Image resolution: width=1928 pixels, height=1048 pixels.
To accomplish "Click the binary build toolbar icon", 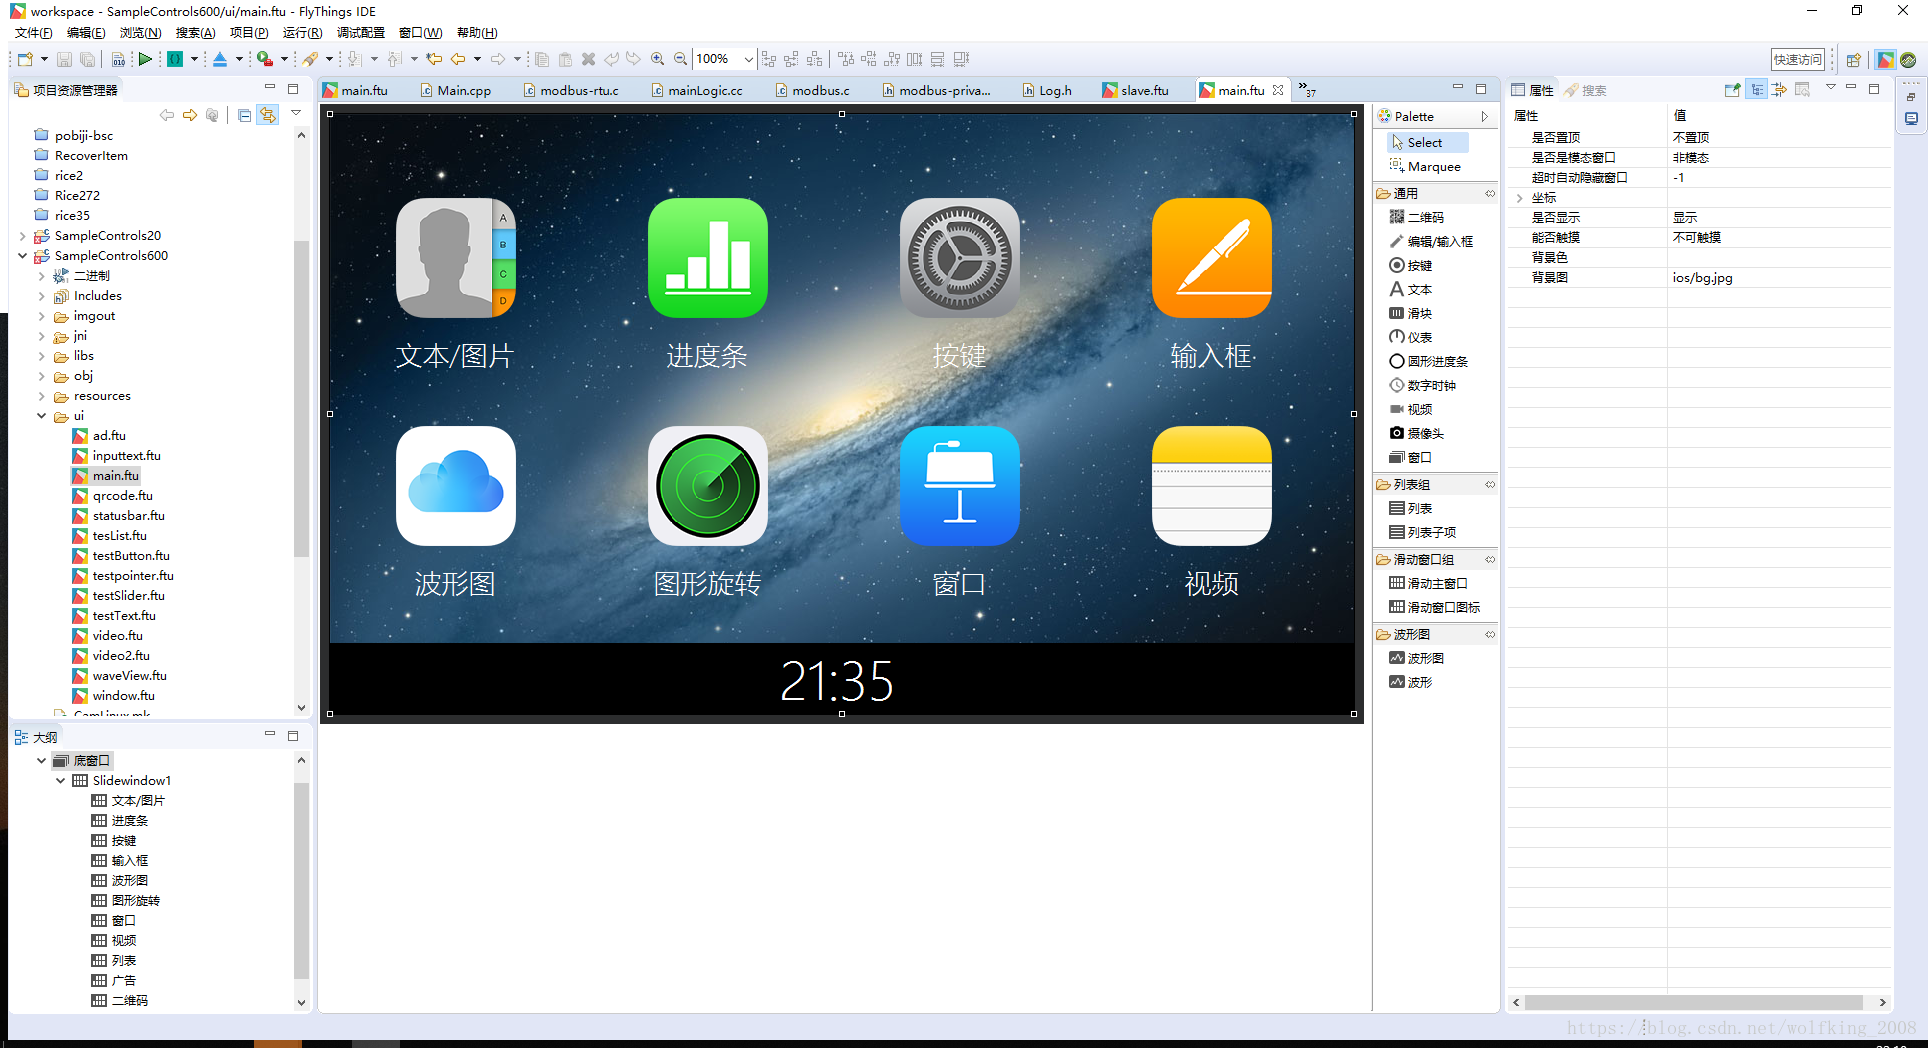I will [x=118, y=59].
